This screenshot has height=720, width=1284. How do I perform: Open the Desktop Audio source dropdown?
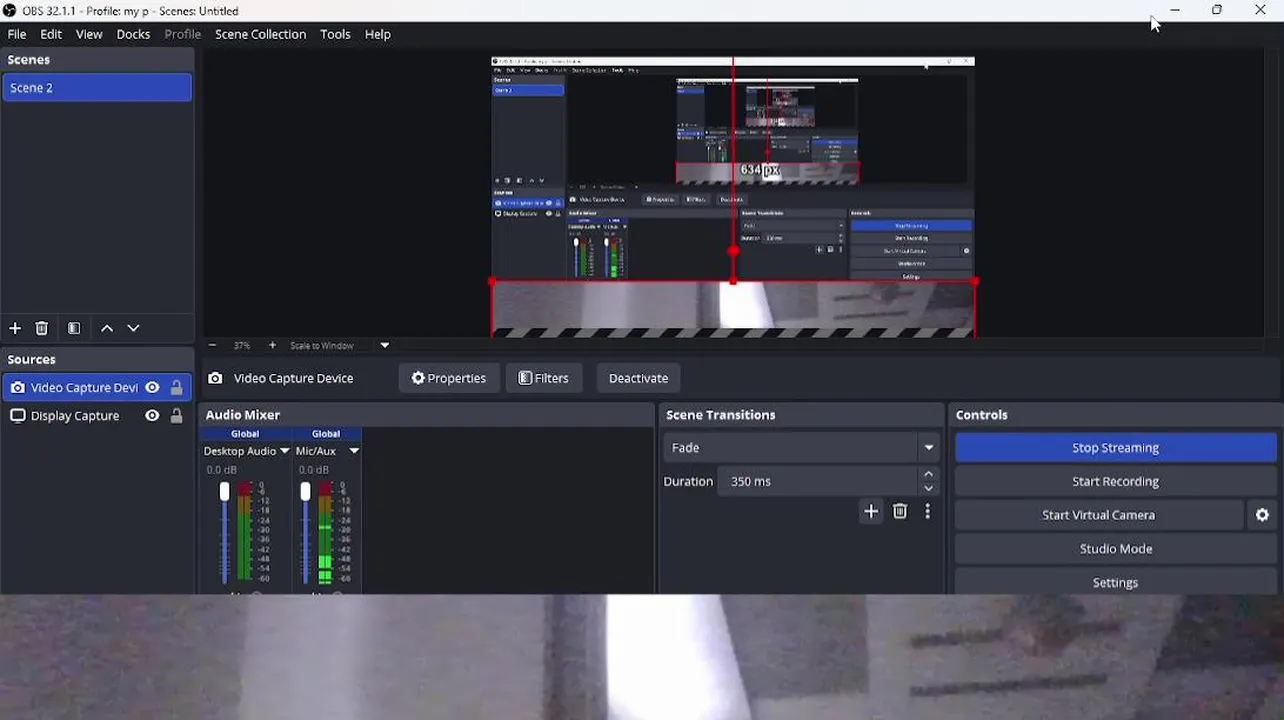284,451
